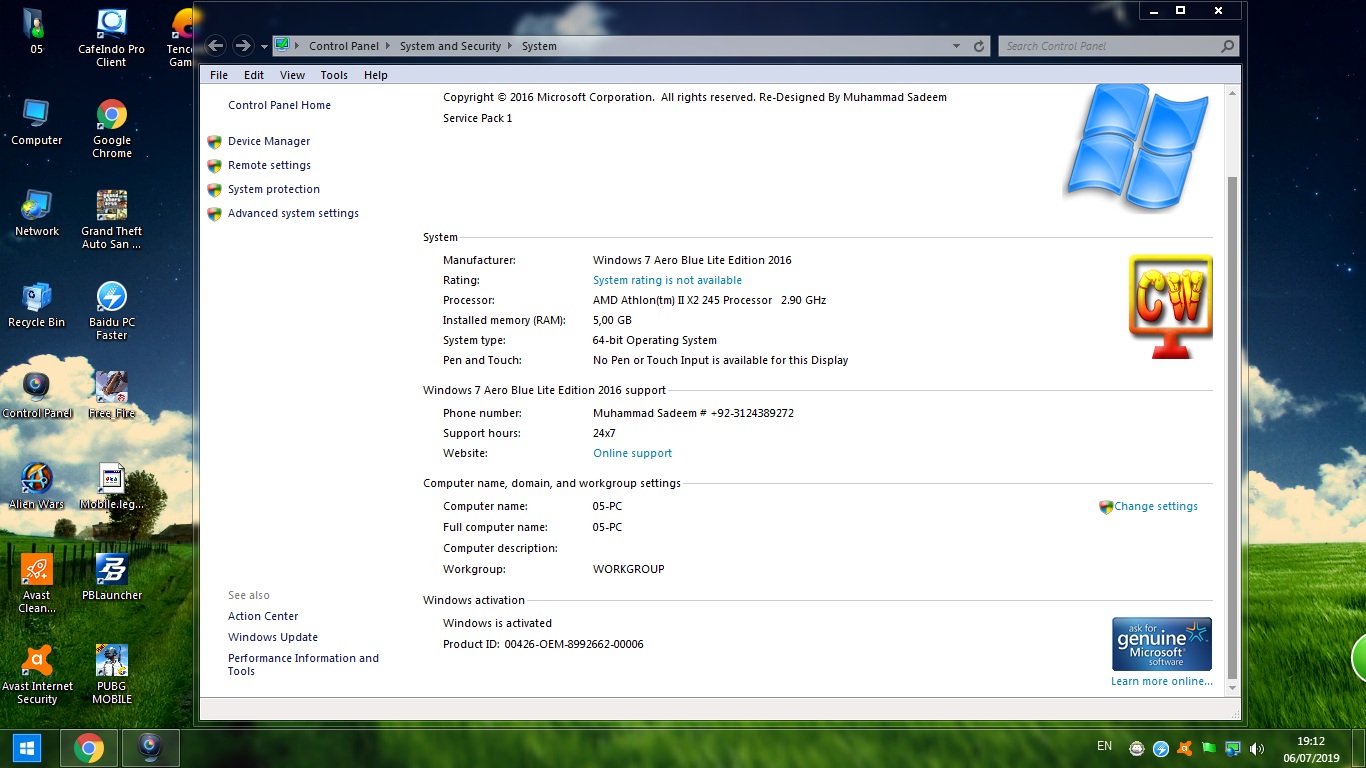1366x768 pixels.
Task: Open the Tools menu
Action: [x=334, y=74]
